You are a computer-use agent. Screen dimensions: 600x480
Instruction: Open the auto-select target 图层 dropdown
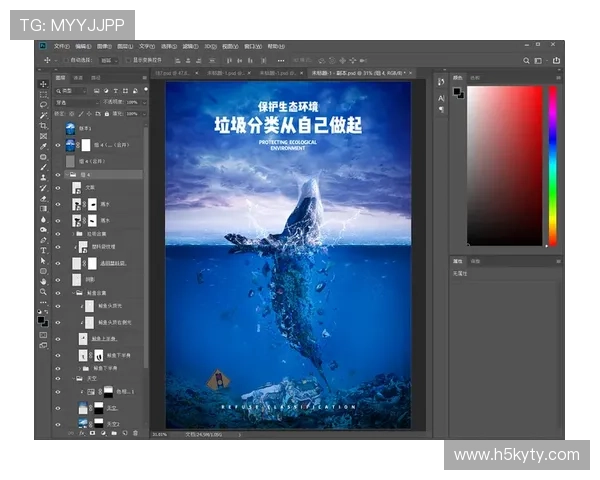click(x=109, y=60)
